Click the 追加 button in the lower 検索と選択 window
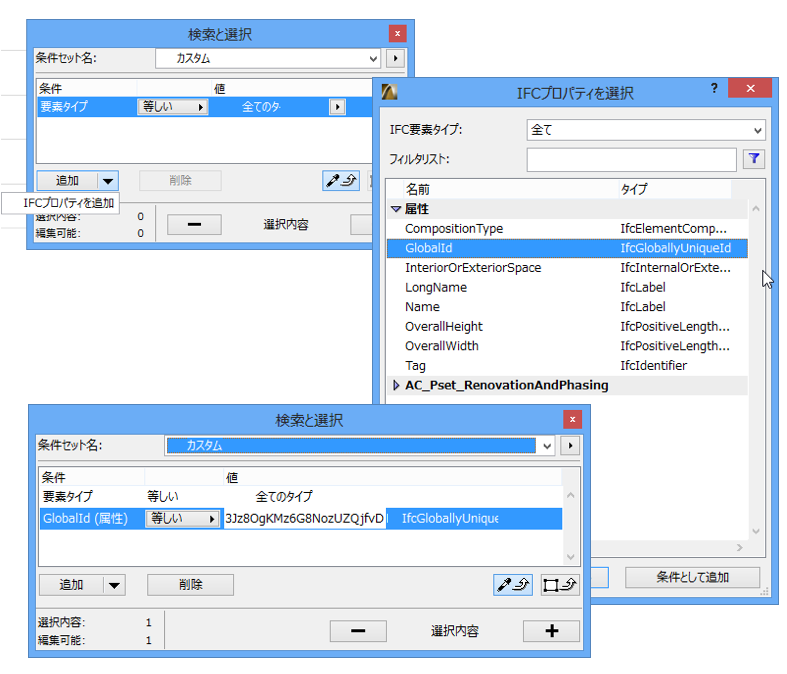 tap(71, 585)
